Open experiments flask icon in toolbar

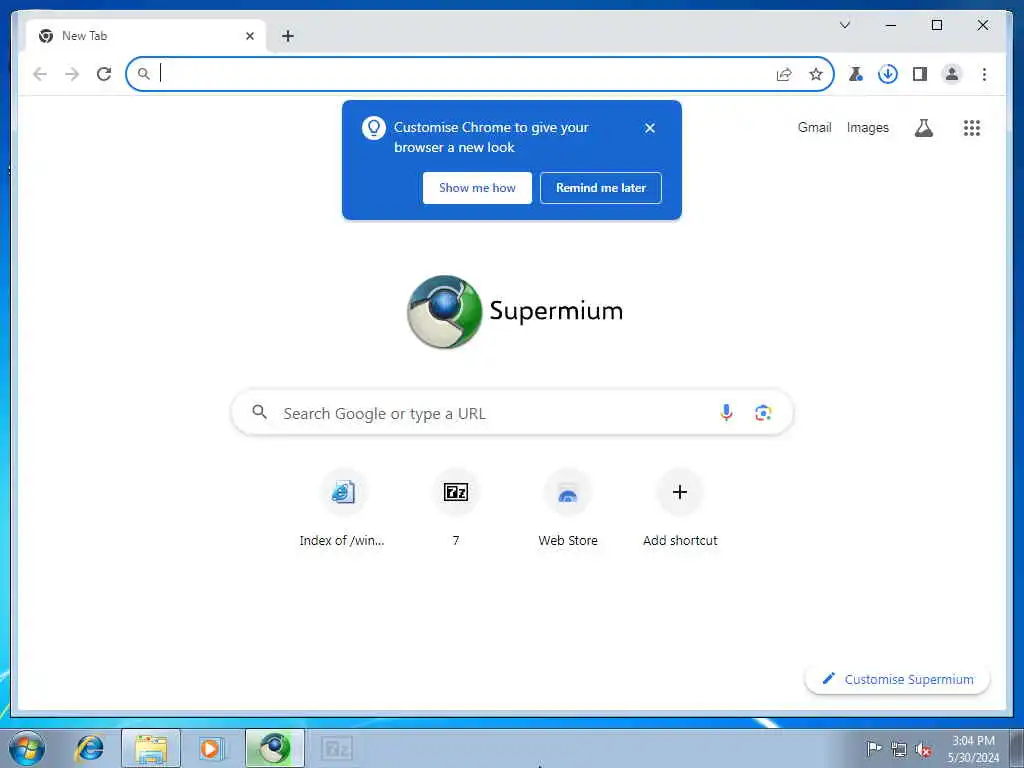point(855,74)
